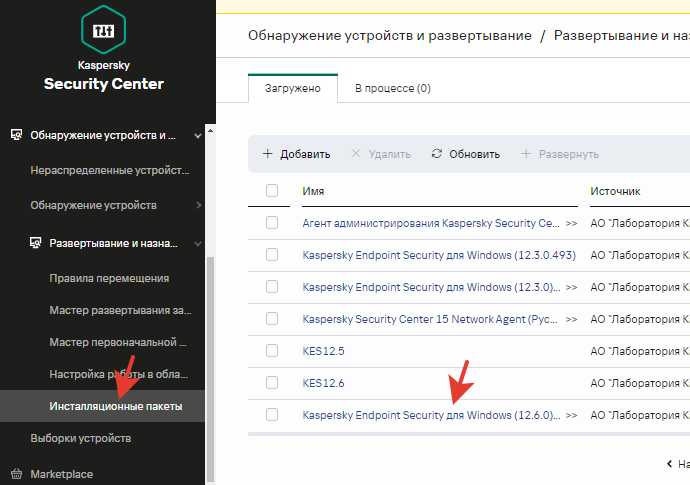Click the Обнаружение устройств и развертывание breadcrumb
690x485 pixels.
(x=390, y=35)
